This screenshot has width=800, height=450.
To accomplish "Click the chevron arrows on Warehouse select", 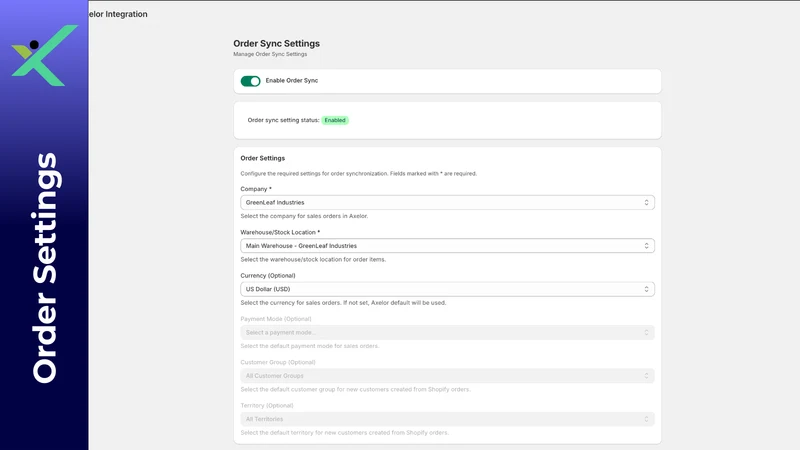I will 646,246.
